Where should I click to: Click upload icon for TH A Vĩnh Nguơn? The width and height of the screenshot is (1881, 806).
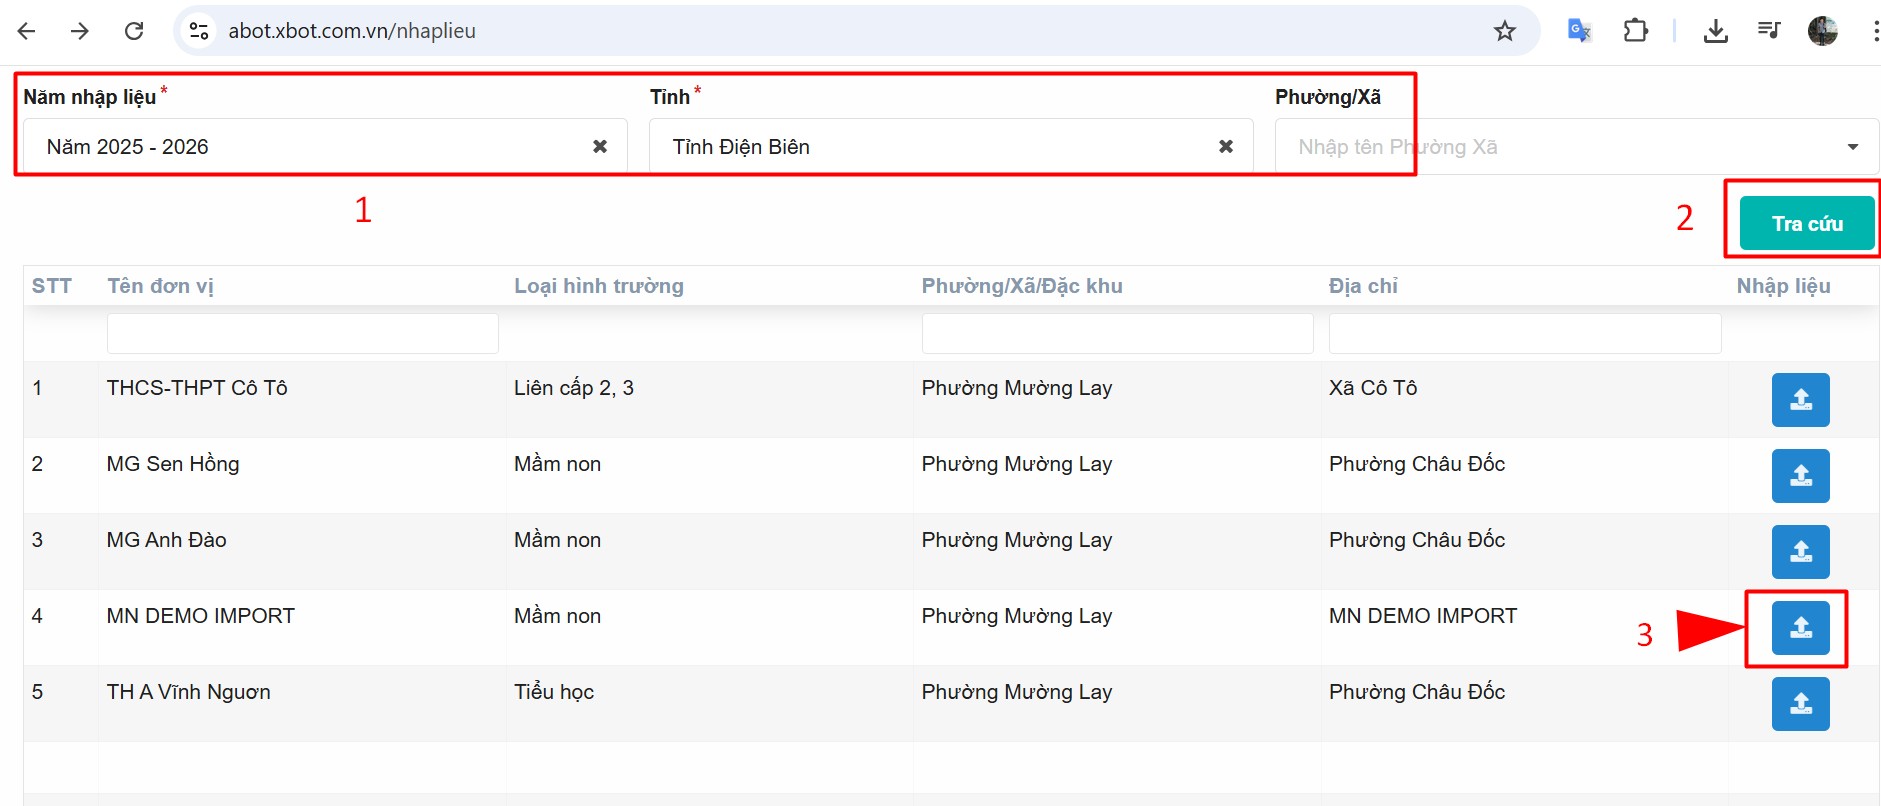(x=1800, y=704)
